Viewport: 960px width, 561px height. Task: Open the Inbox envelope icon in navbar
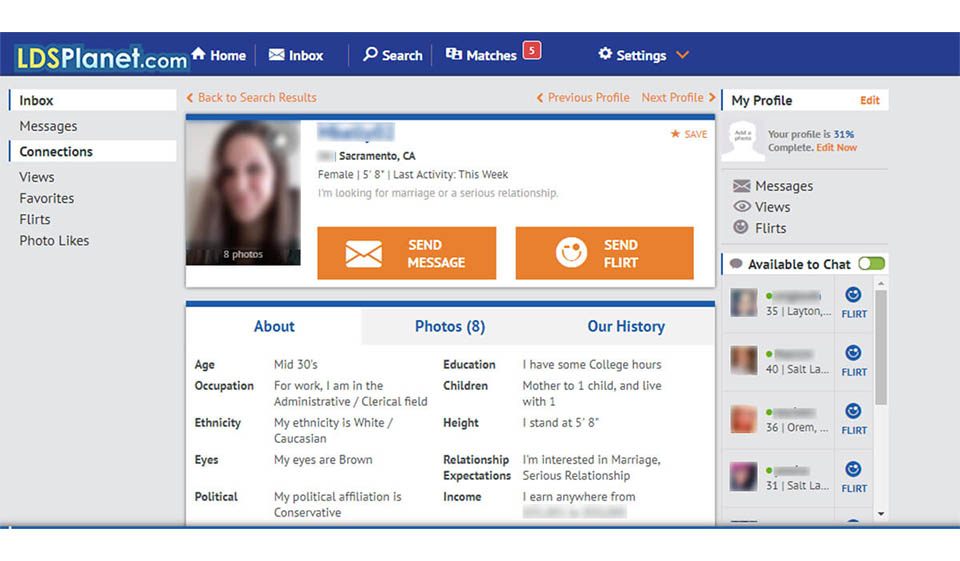tap(276, 55)
